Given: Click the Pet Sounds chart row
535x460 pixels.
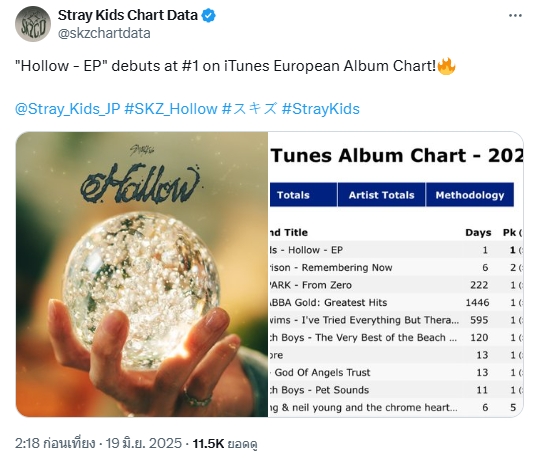Looking at the screenshot, I should coord(396,390).
